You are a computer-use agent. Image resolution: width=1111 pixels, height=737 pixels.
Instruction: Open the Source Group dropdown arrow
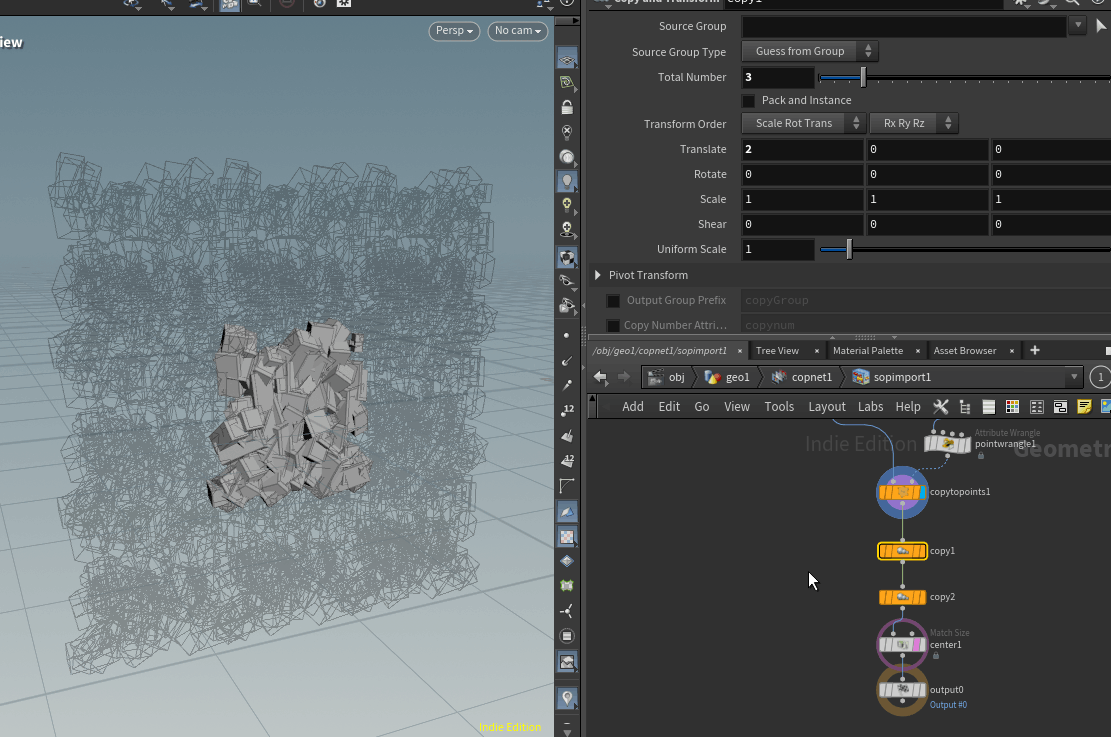point(1078,26)
